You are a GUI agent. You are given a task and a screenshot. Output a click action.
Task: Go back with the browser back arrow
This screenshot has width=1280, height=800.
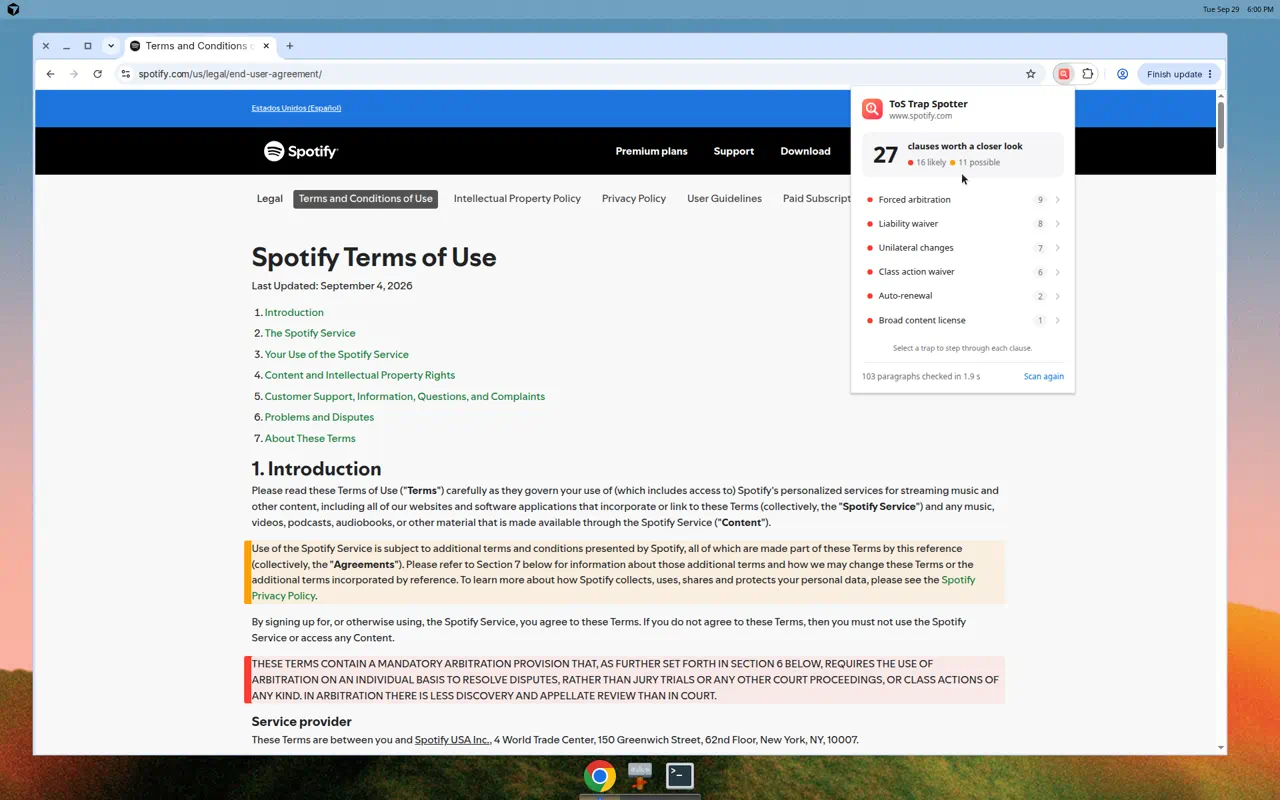coord(51,74)
